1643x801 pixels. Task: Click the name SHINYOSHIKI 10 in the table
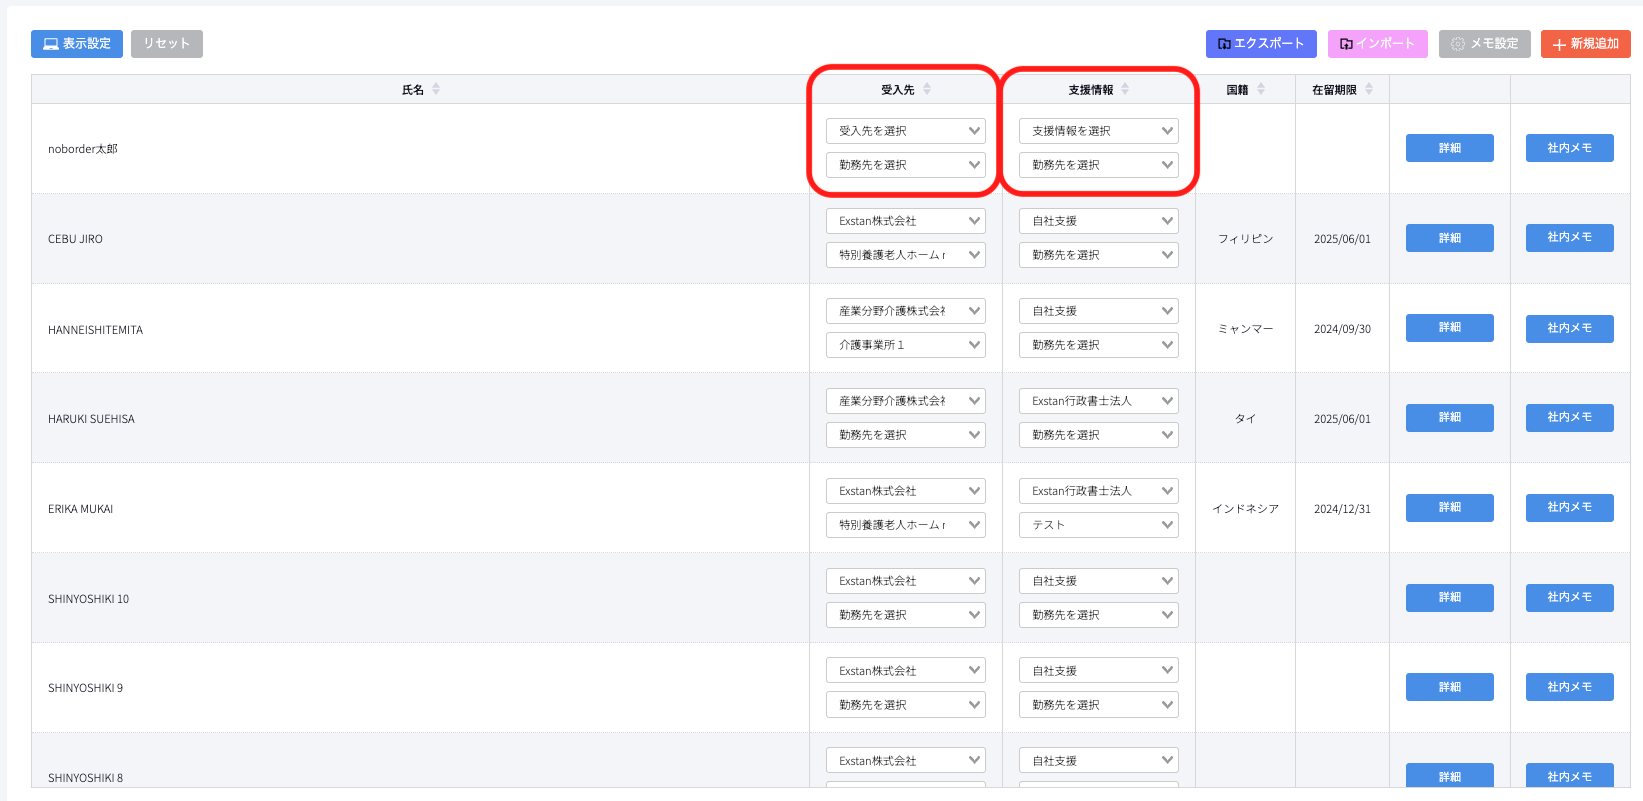click(88, 599)
